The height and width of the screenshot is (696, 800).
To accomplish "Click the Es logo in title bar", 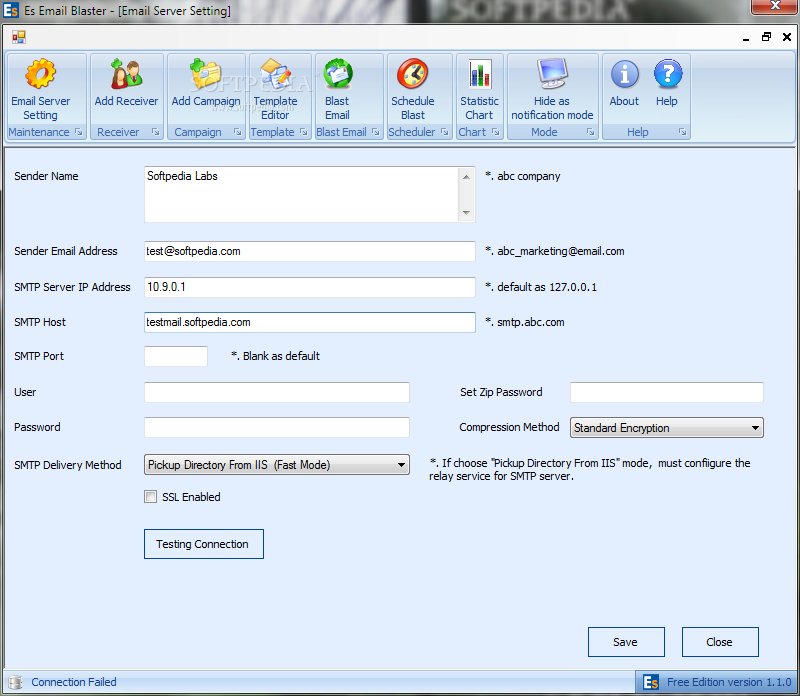I will click(x=11, y=10).
